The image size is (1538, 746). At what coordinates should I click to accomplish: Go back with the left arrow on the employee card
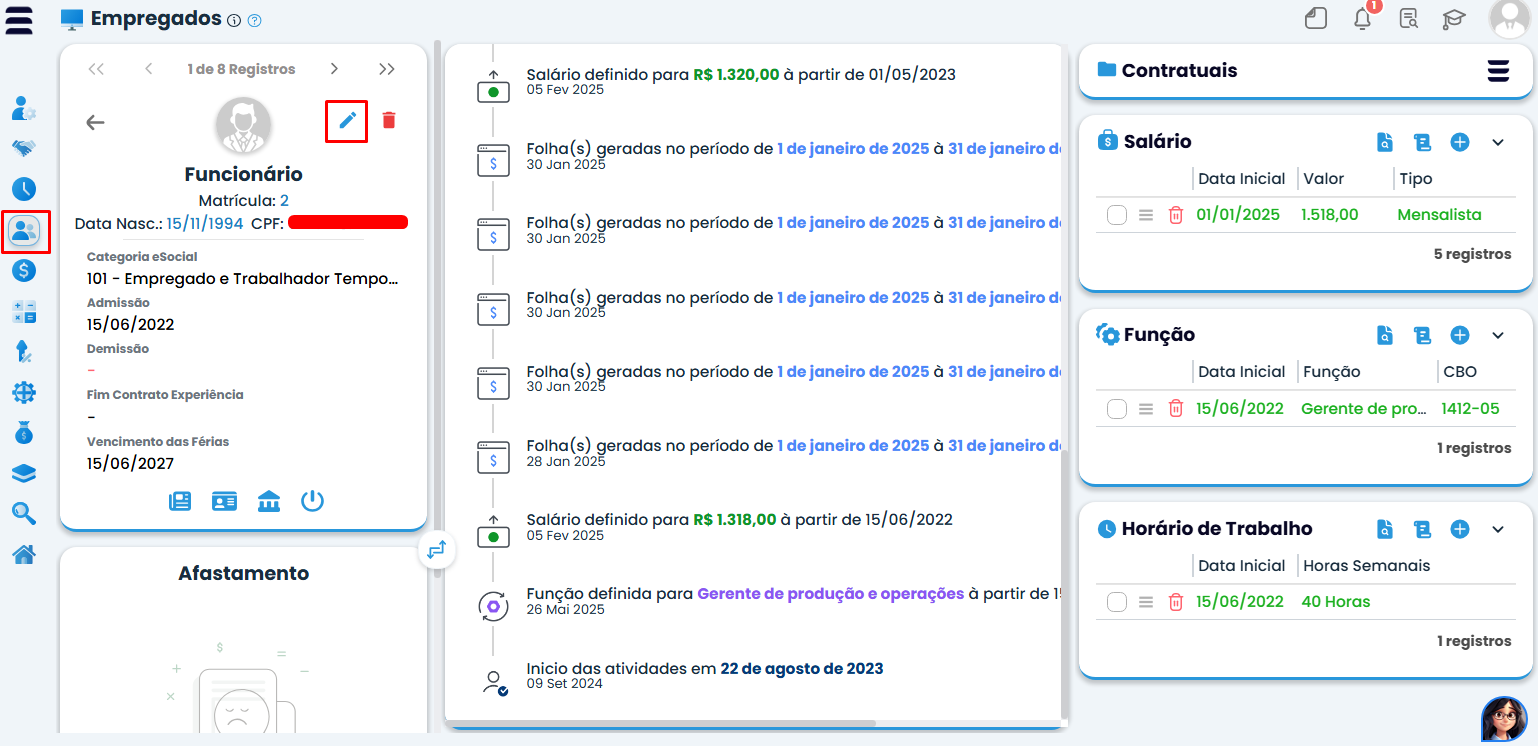point(95,122)
